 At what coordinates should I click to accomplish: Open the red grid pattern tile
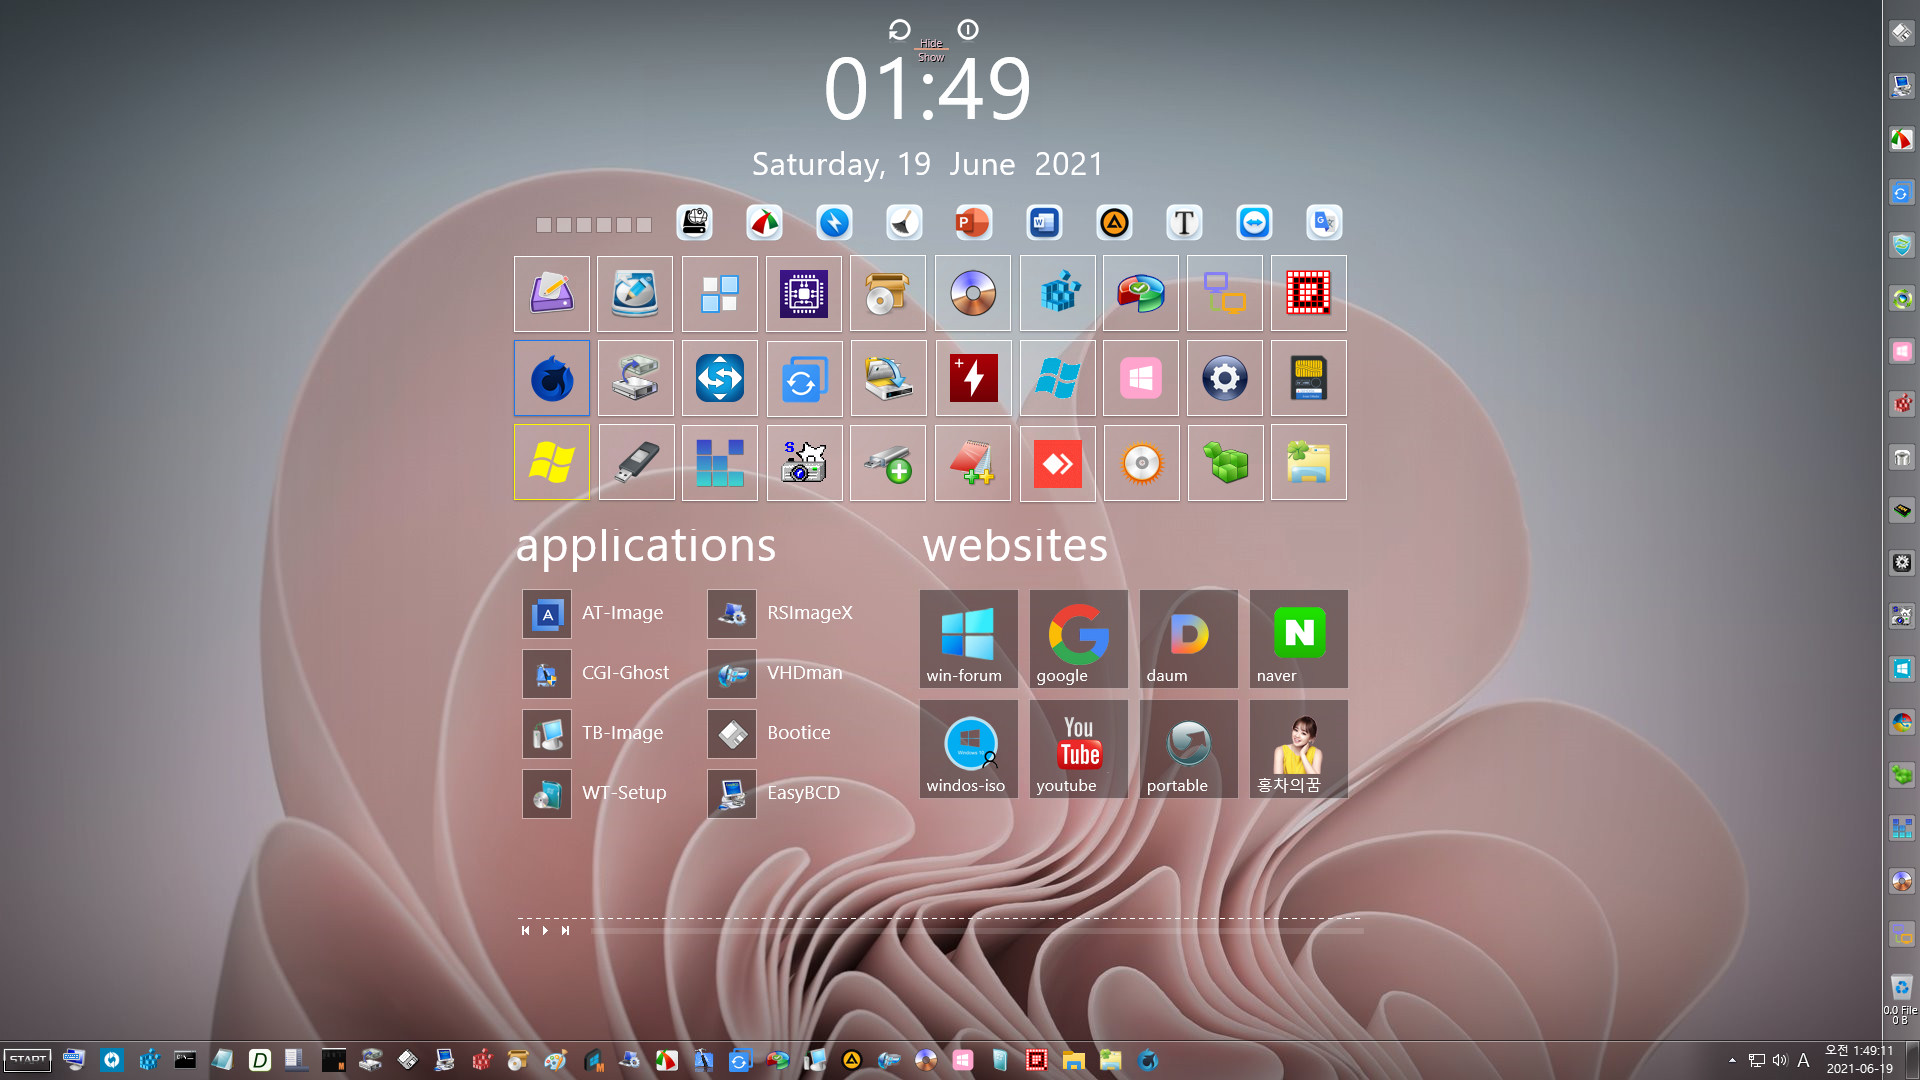point(1309,293)
